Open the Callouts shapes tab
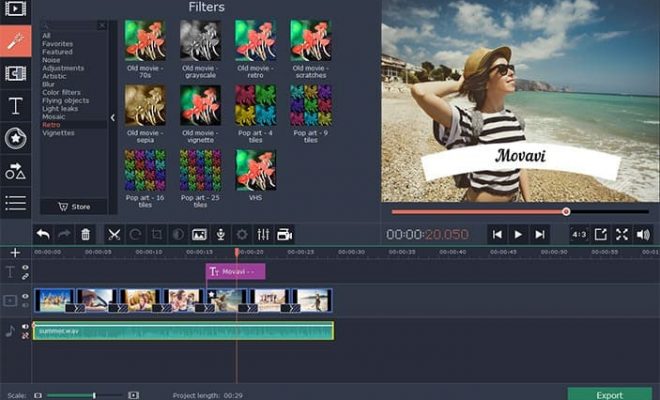 tap(15, 171)
